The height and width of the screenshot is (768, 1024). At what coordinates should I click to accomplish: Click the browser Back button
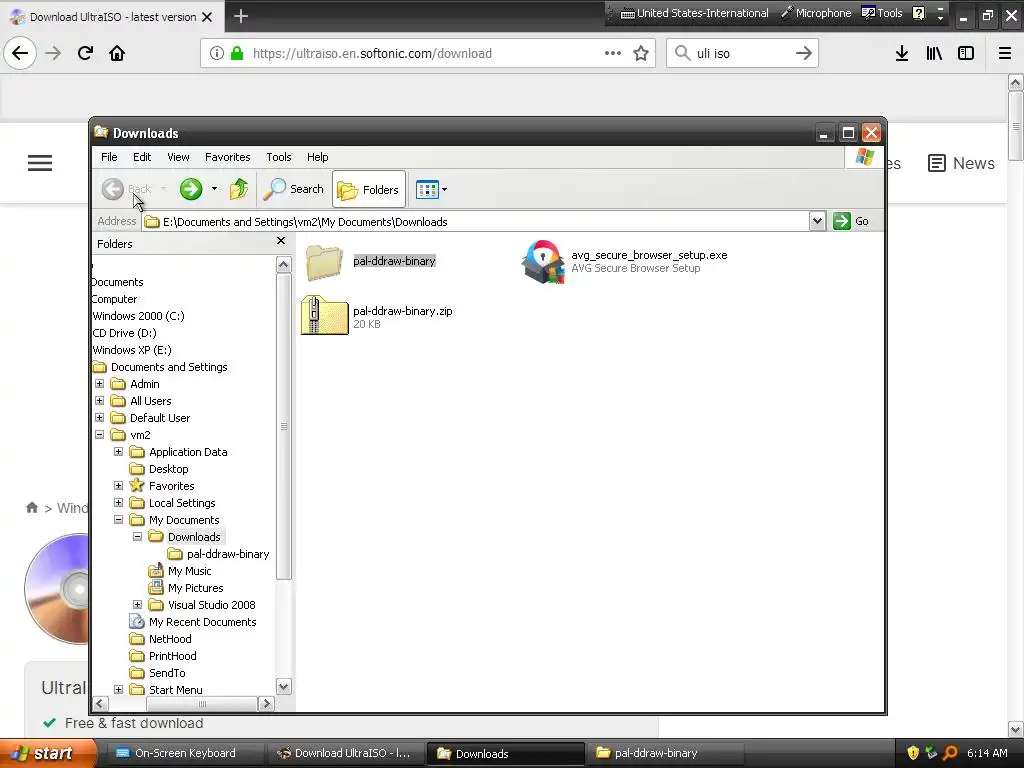(x=20, y=53)
